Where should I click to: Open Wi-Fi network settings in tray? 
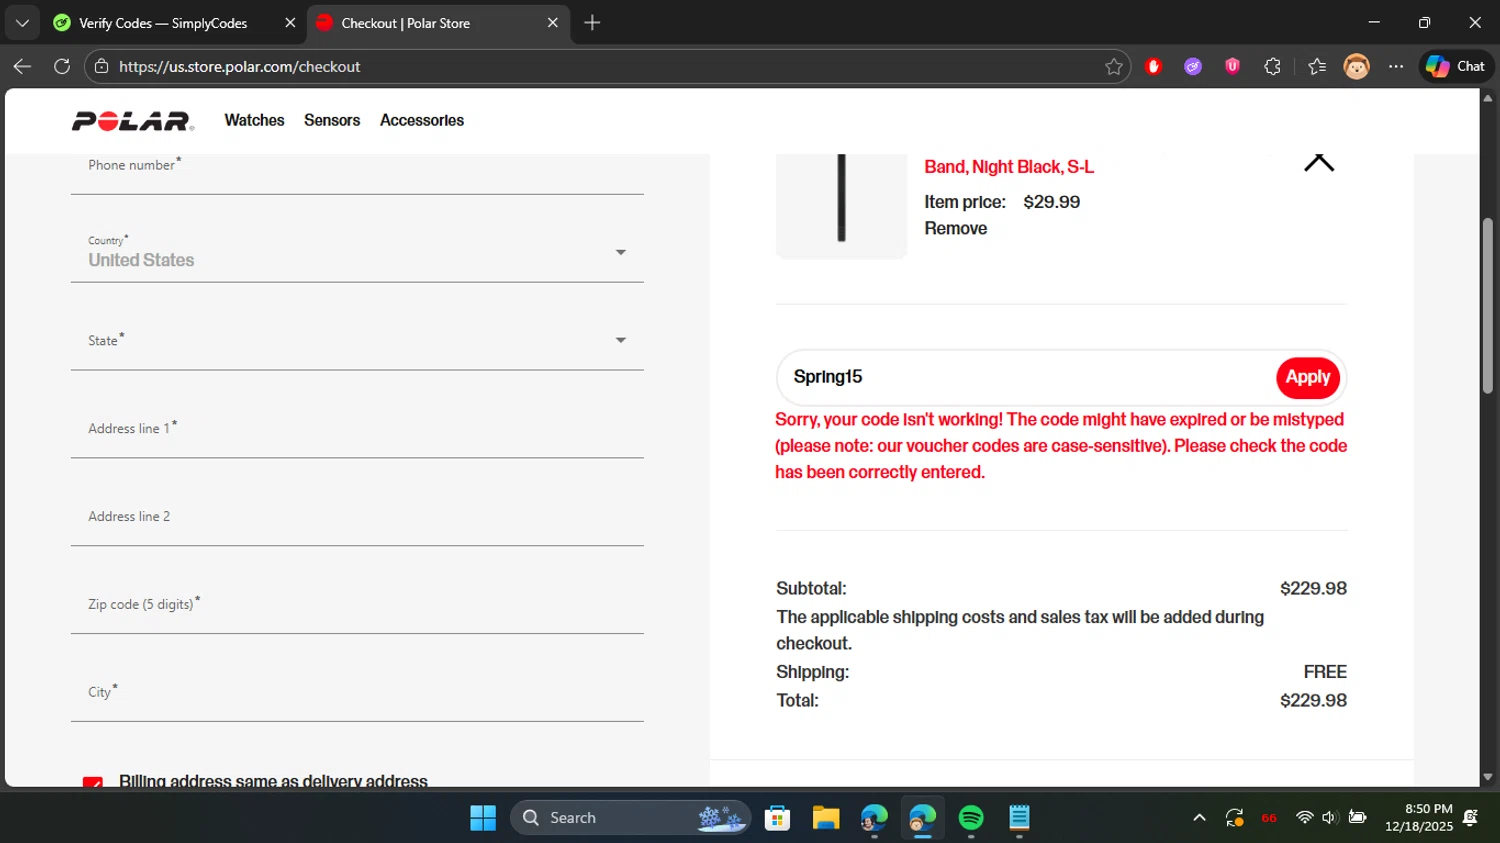pyautogui.click(x=1304, y=818)
